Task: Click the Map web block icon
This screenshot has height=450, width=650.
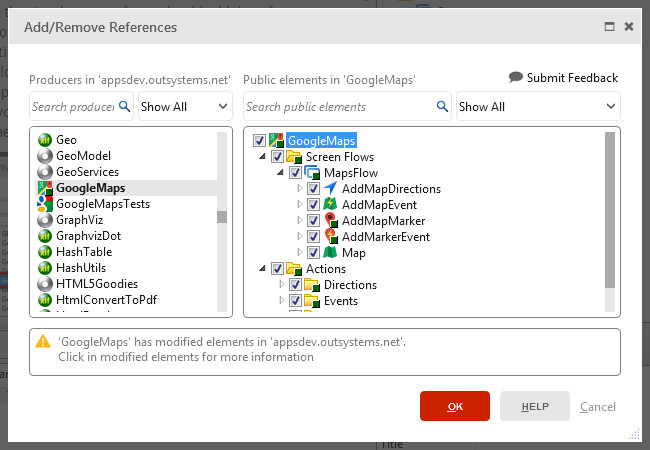Action: point(330,253)
